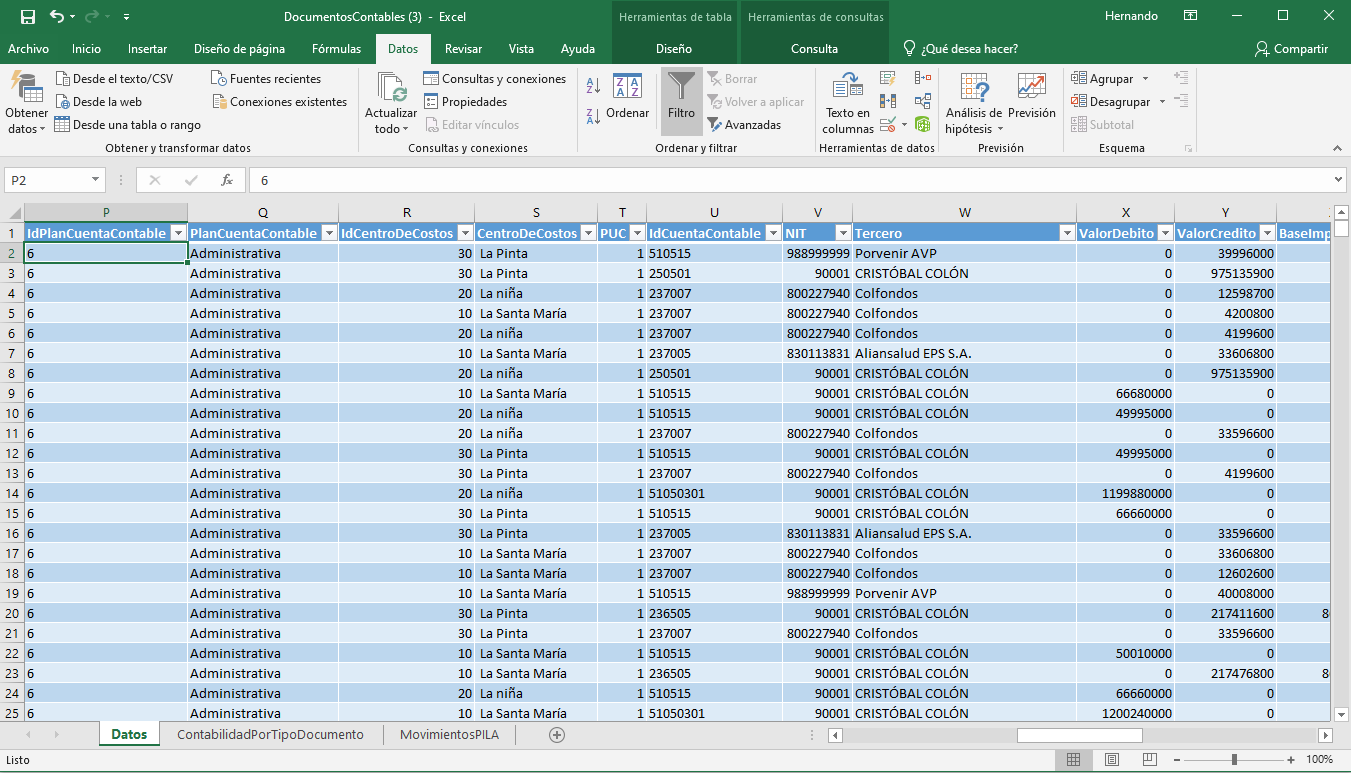Open the Obtener datos menu

pos(26,103)
